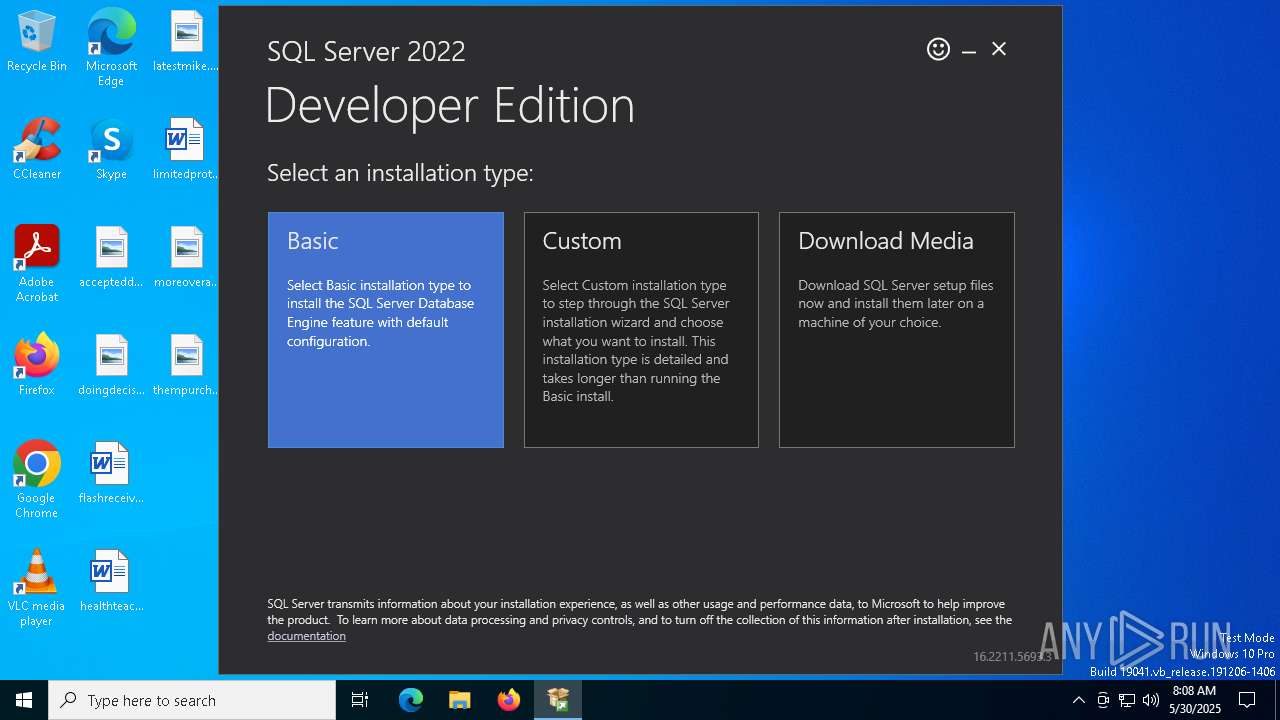Image resolution: width=1280 pixels, height=720 pixels.
Task: Open File Explorer from the taskbar
Action: [459, 700]
